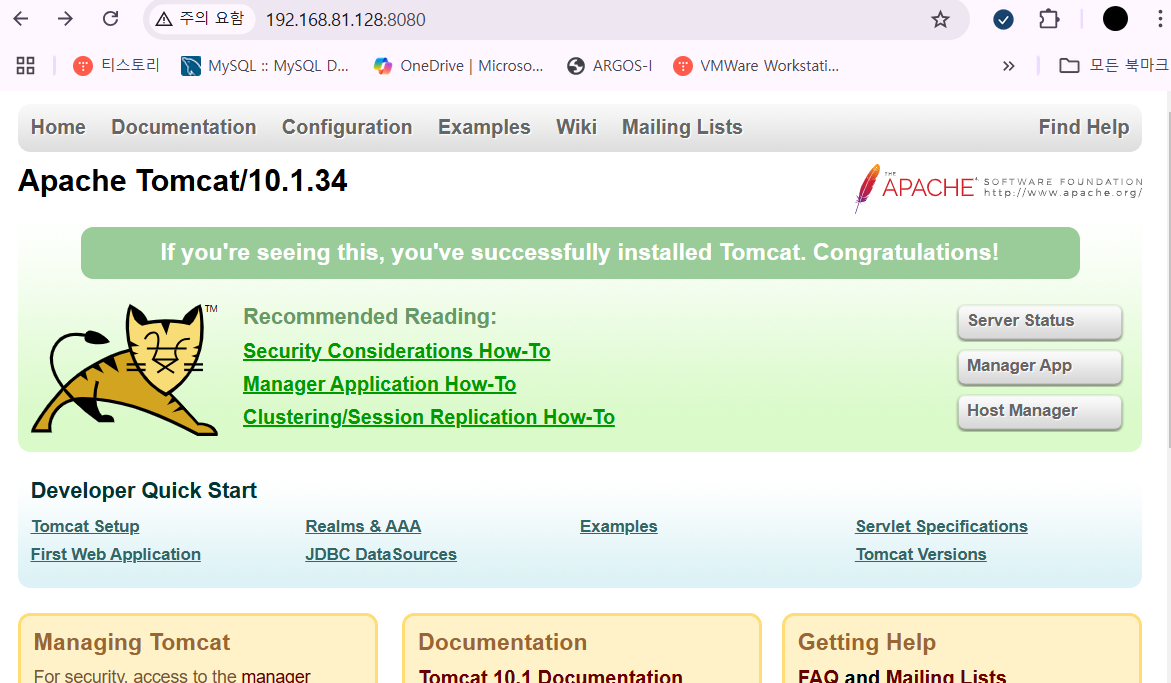Open the manager link in Managing Tomcat
The height and width of the screenshot is (683, 1171).
click(275, 676)
